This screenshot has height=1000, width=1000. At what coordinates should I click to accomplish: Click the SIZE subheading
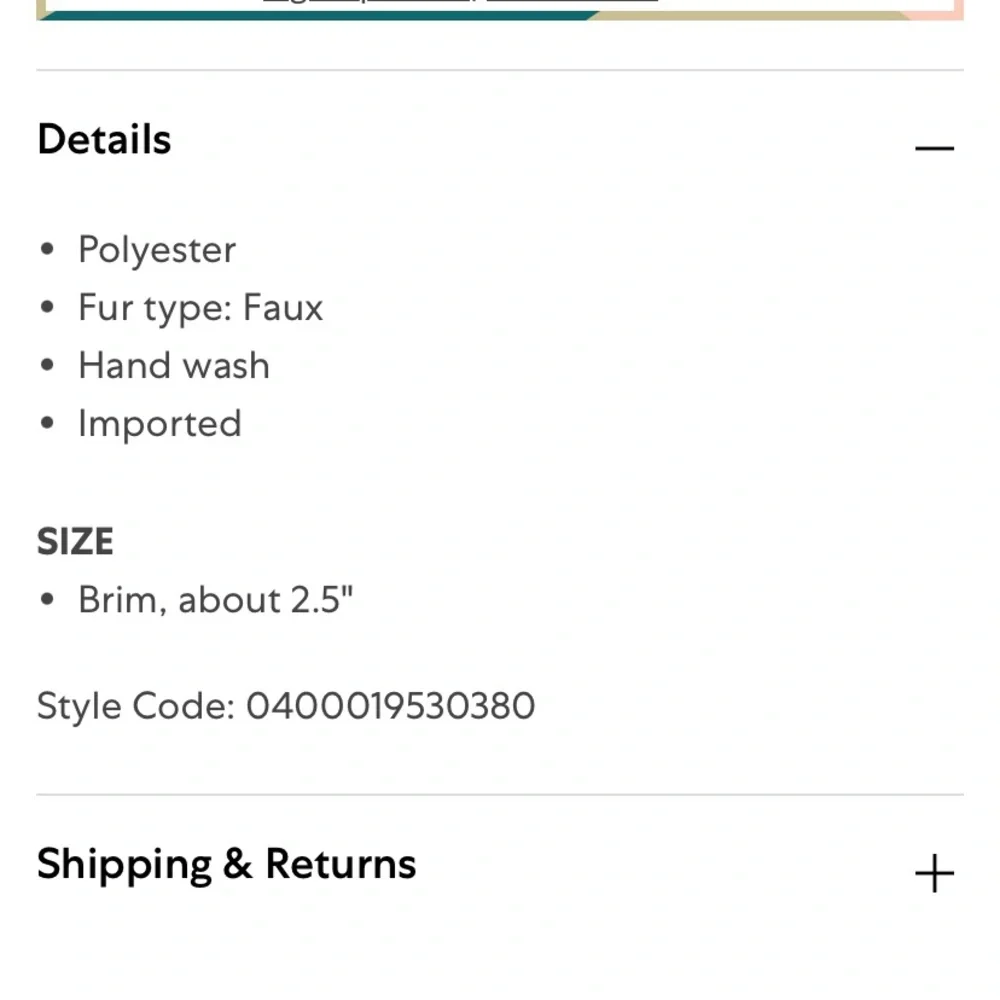(x=75, y=541)
